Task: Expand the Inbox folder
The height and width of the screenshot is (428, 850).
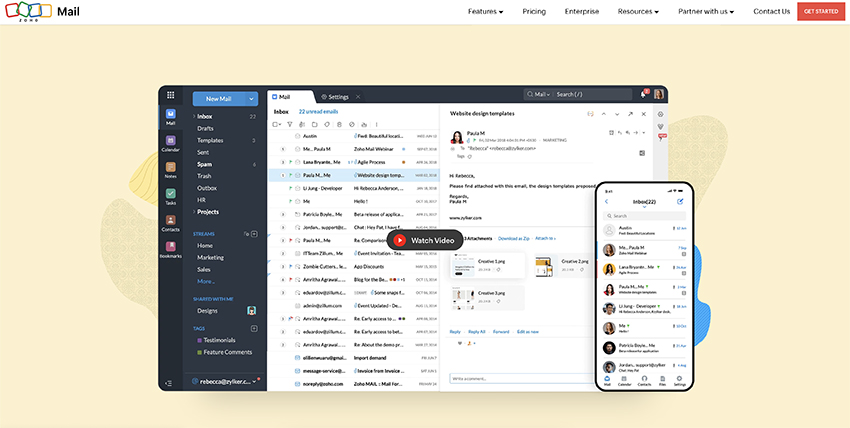Action: [194, 116]
